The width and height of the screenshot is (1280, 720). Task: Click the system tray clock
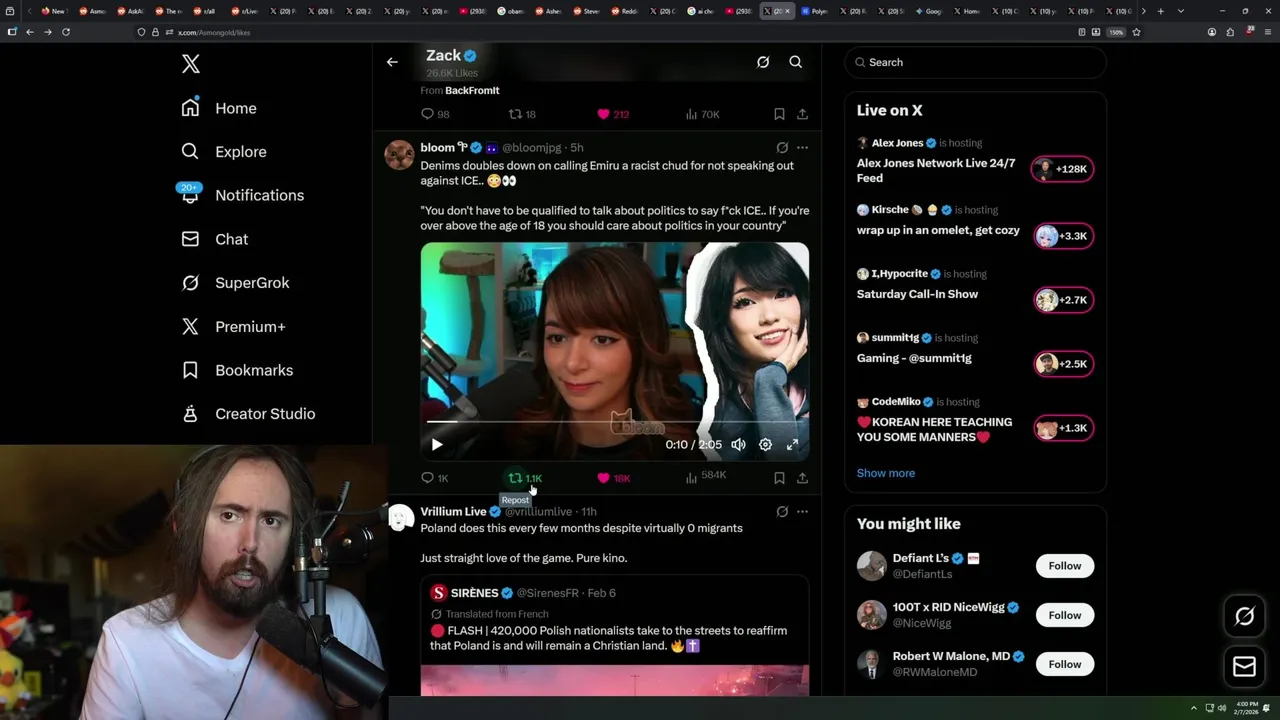coord(1247,707)
